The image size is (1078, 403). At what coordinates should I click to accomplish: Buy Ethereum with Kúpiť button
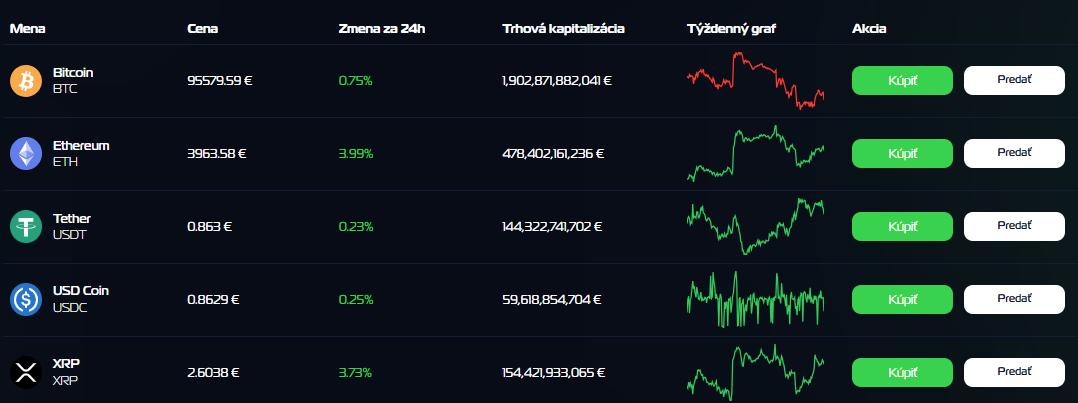point(902,153)
